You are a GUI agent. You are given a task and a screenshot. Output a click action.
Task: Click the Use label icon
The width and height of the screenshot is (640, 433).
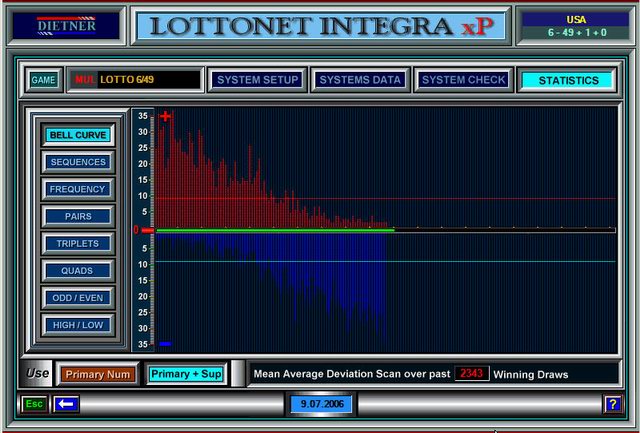(x=38, y=374)
